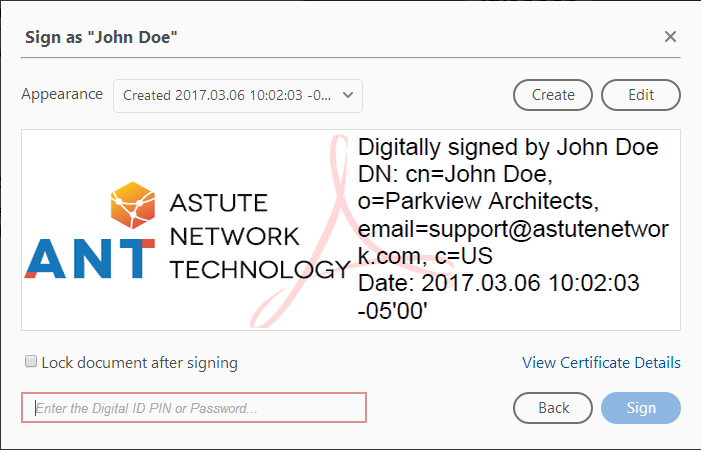Click the Edit appearance button
This screenshot has height=450, width=701.
pos(640,95)
